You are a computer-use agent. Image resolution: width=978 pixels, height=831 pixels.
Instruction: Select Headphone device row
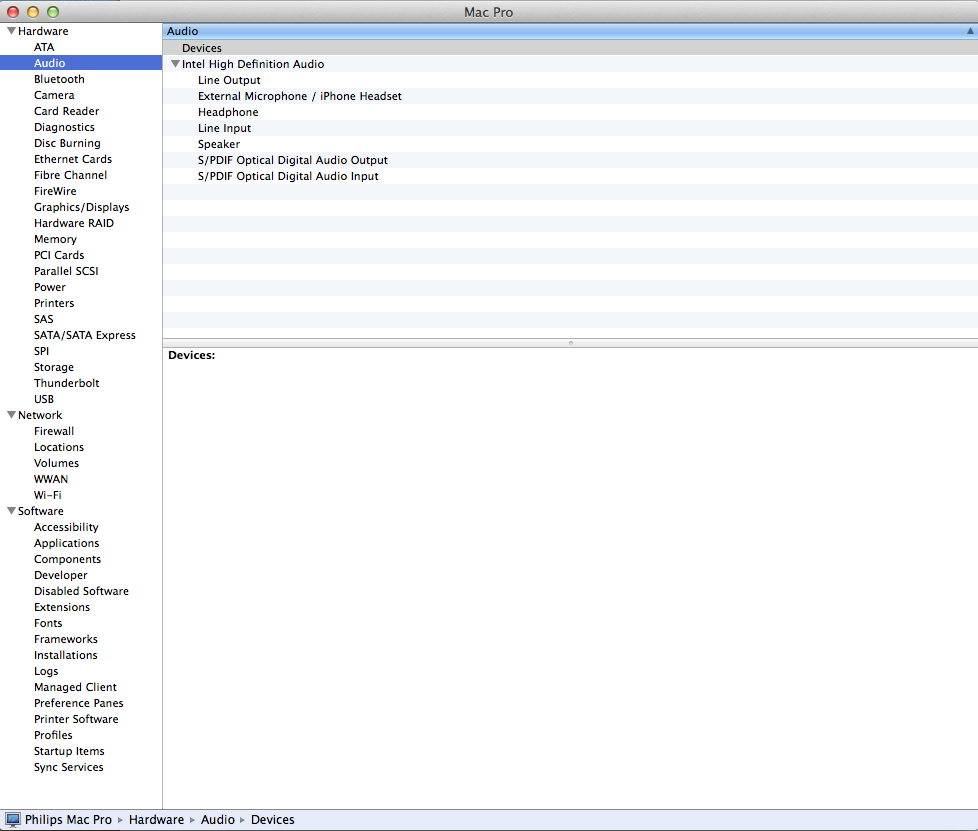point(570,112)
